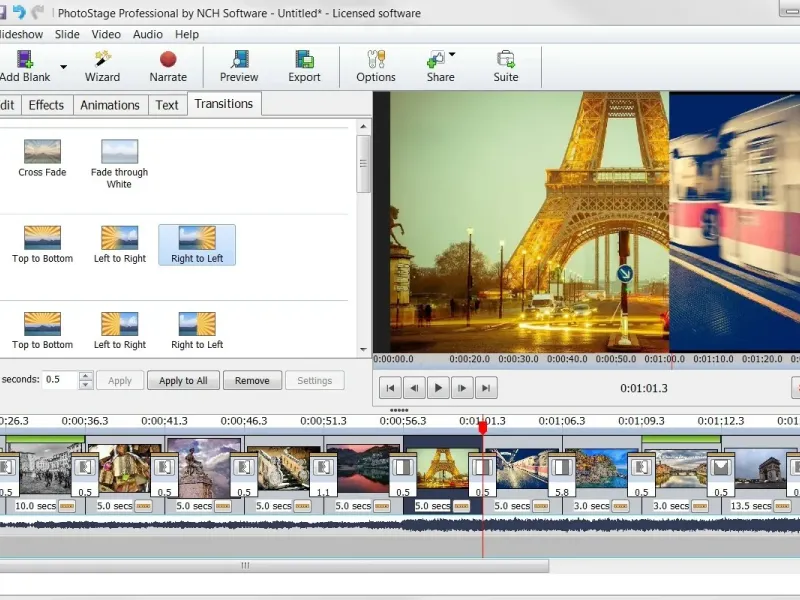Jump to the slideshow start
This screenshot has height=600, width=800.
pos(391,388)
